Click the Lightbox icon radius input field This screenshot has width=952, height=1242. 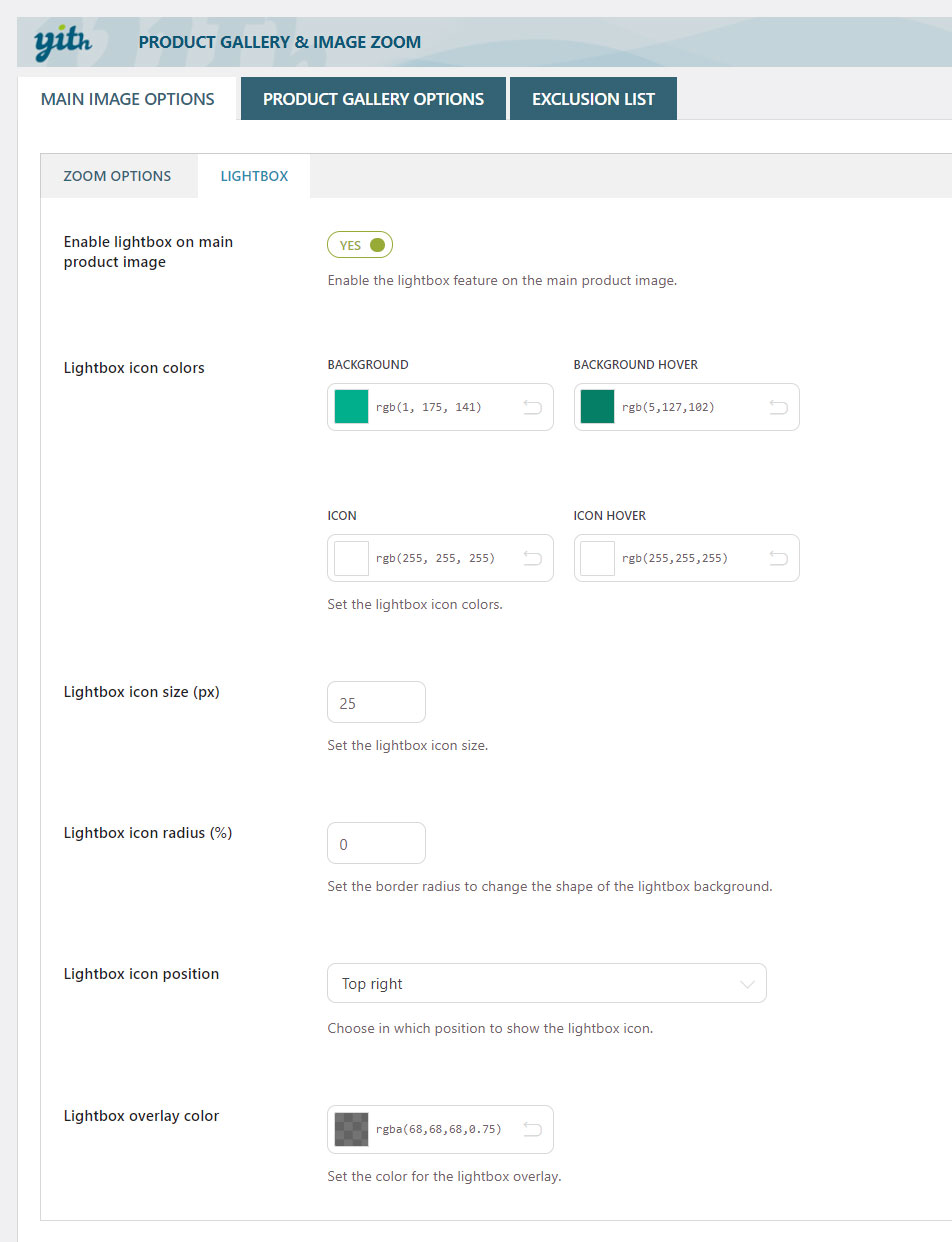pyautogui.click(x=376, y=844)
